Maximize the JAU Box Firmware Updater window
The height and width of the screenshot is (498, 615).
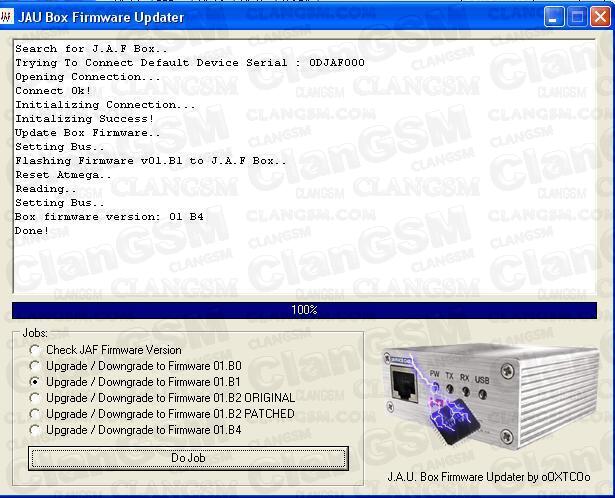[x=577, y=16]
